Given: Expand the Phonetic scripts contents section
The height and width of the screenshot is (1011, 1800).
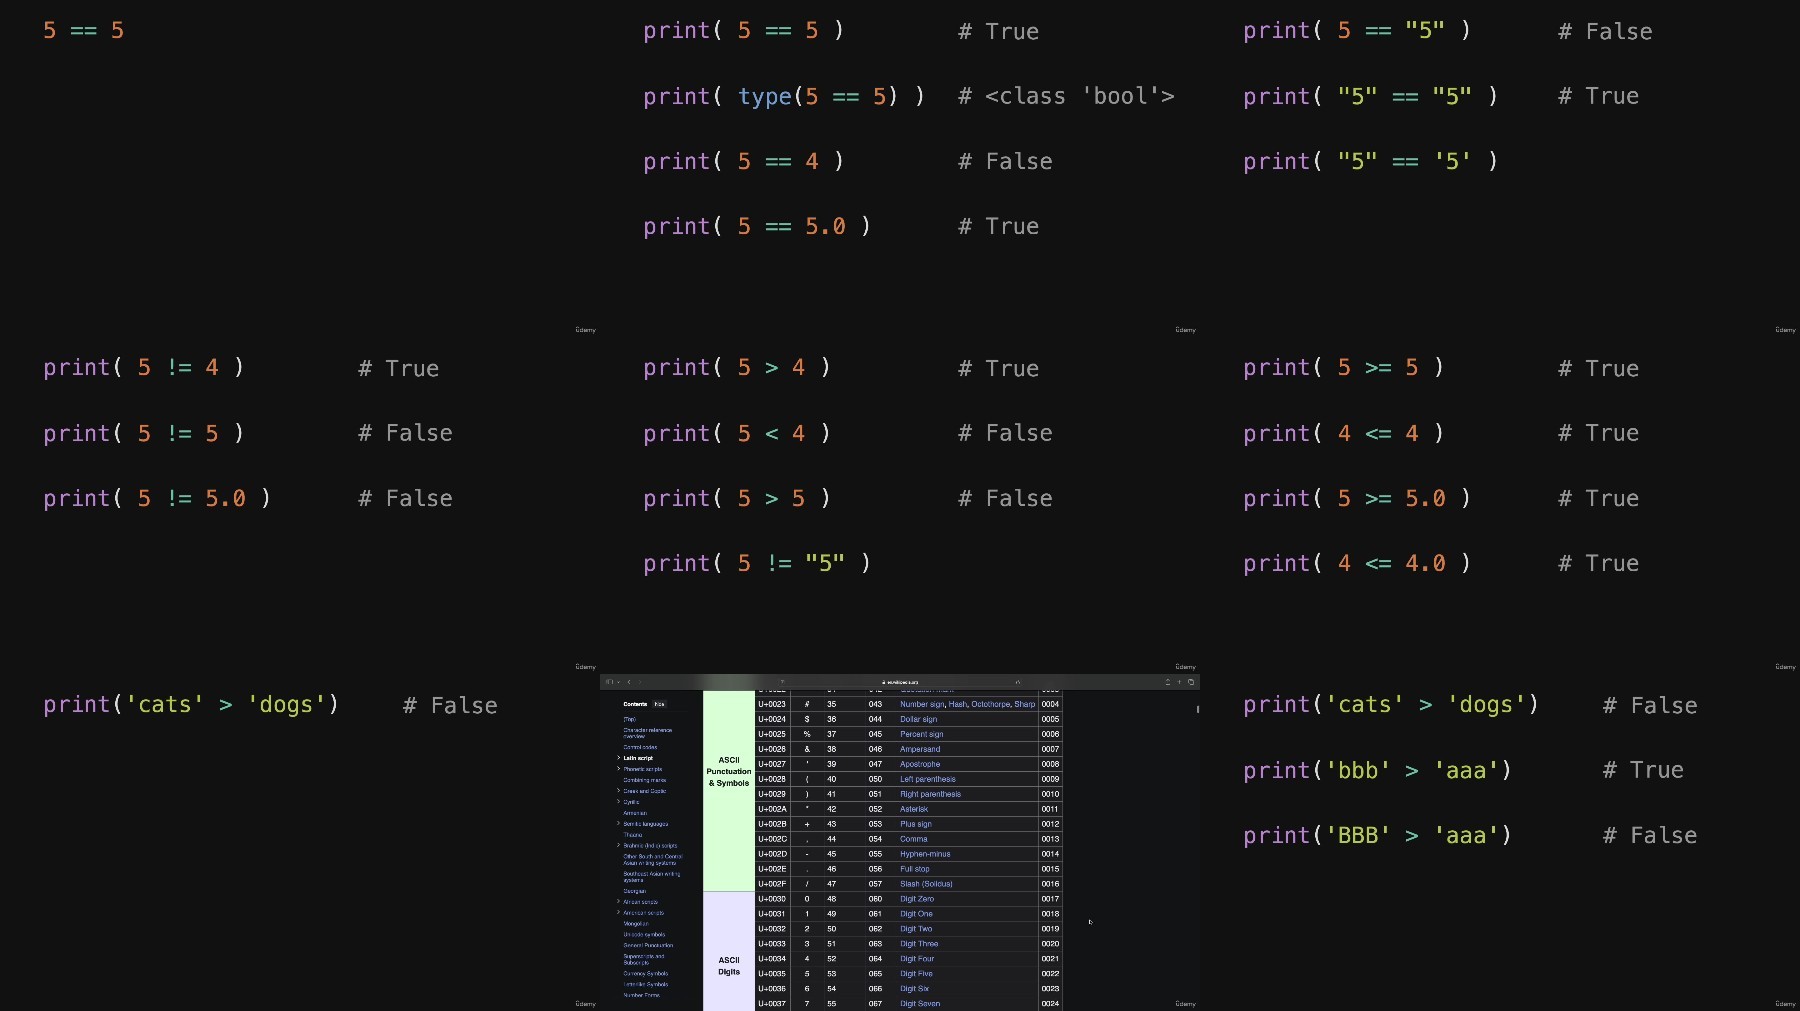Looking at the screenshot, I should coord(618,769).
